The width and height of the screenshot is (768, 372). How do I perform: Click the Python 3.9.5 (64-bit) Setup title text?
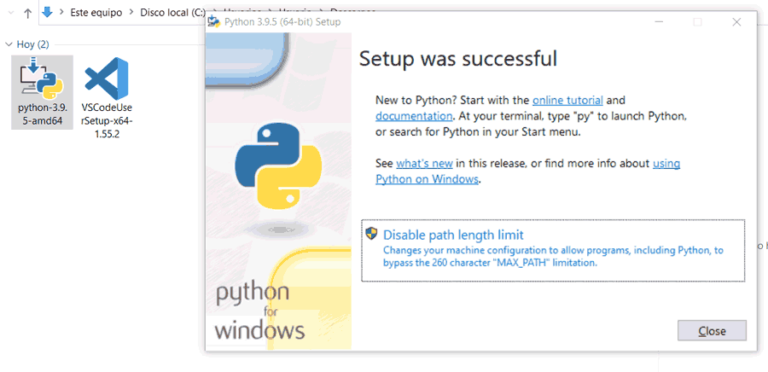click(x=282, y=22)
